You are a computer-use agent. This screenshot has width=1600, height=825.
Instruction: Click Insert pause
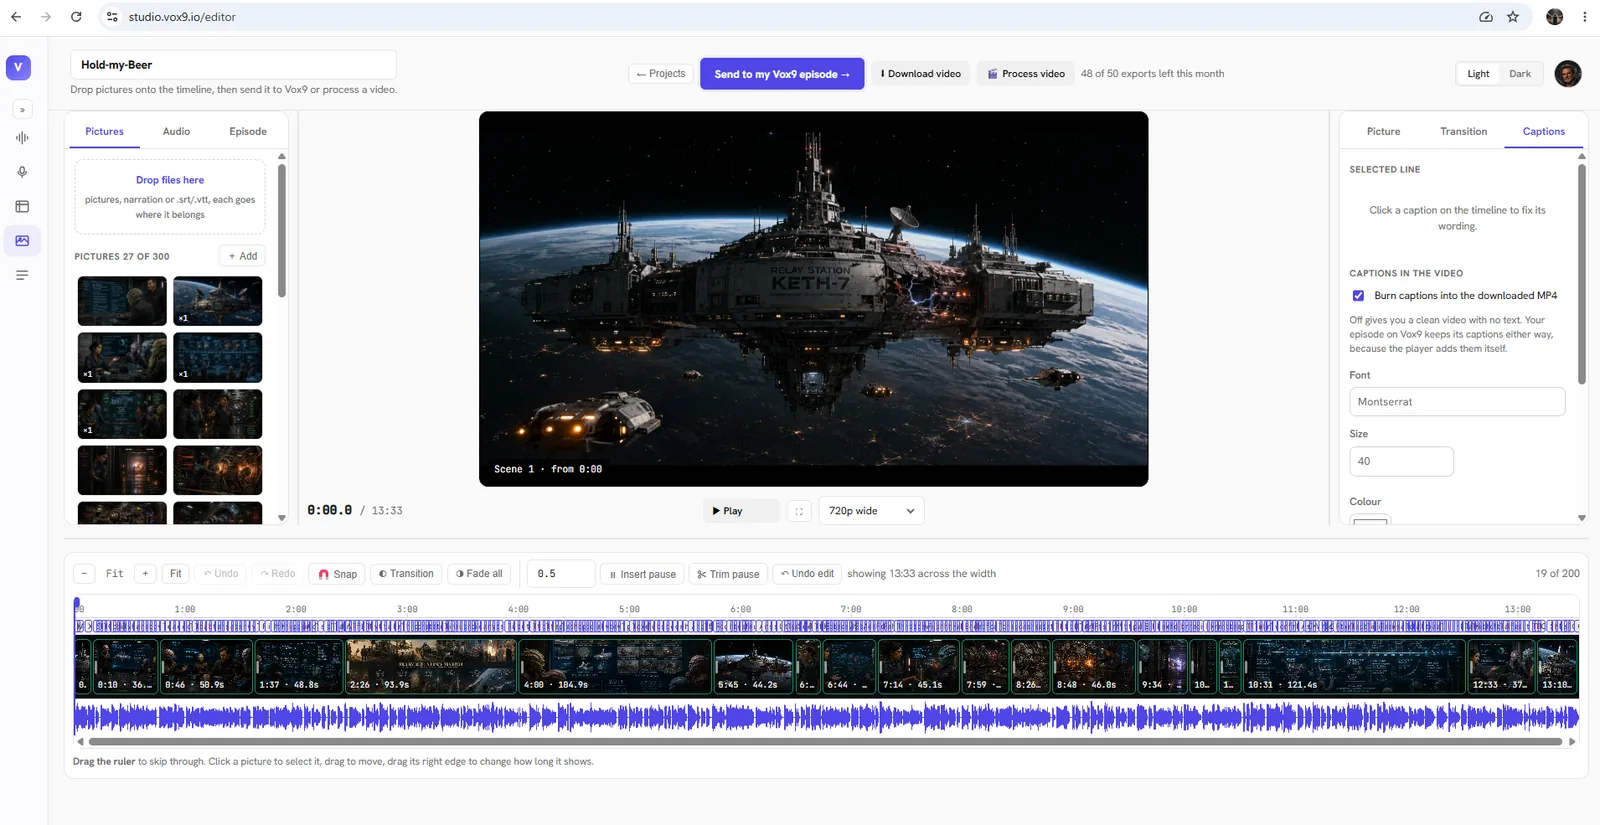point(642,574)
